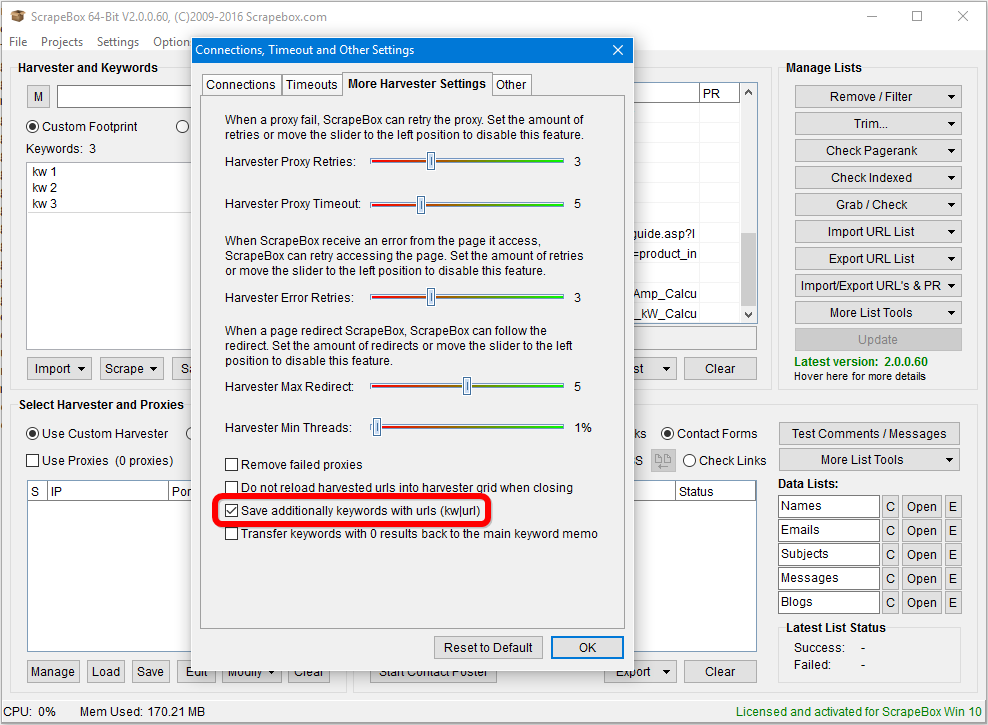Check Transfer keywords with 0 results option
Viewport: 988px width, 725px height.
pyautogui.click(x=232, y=534)
